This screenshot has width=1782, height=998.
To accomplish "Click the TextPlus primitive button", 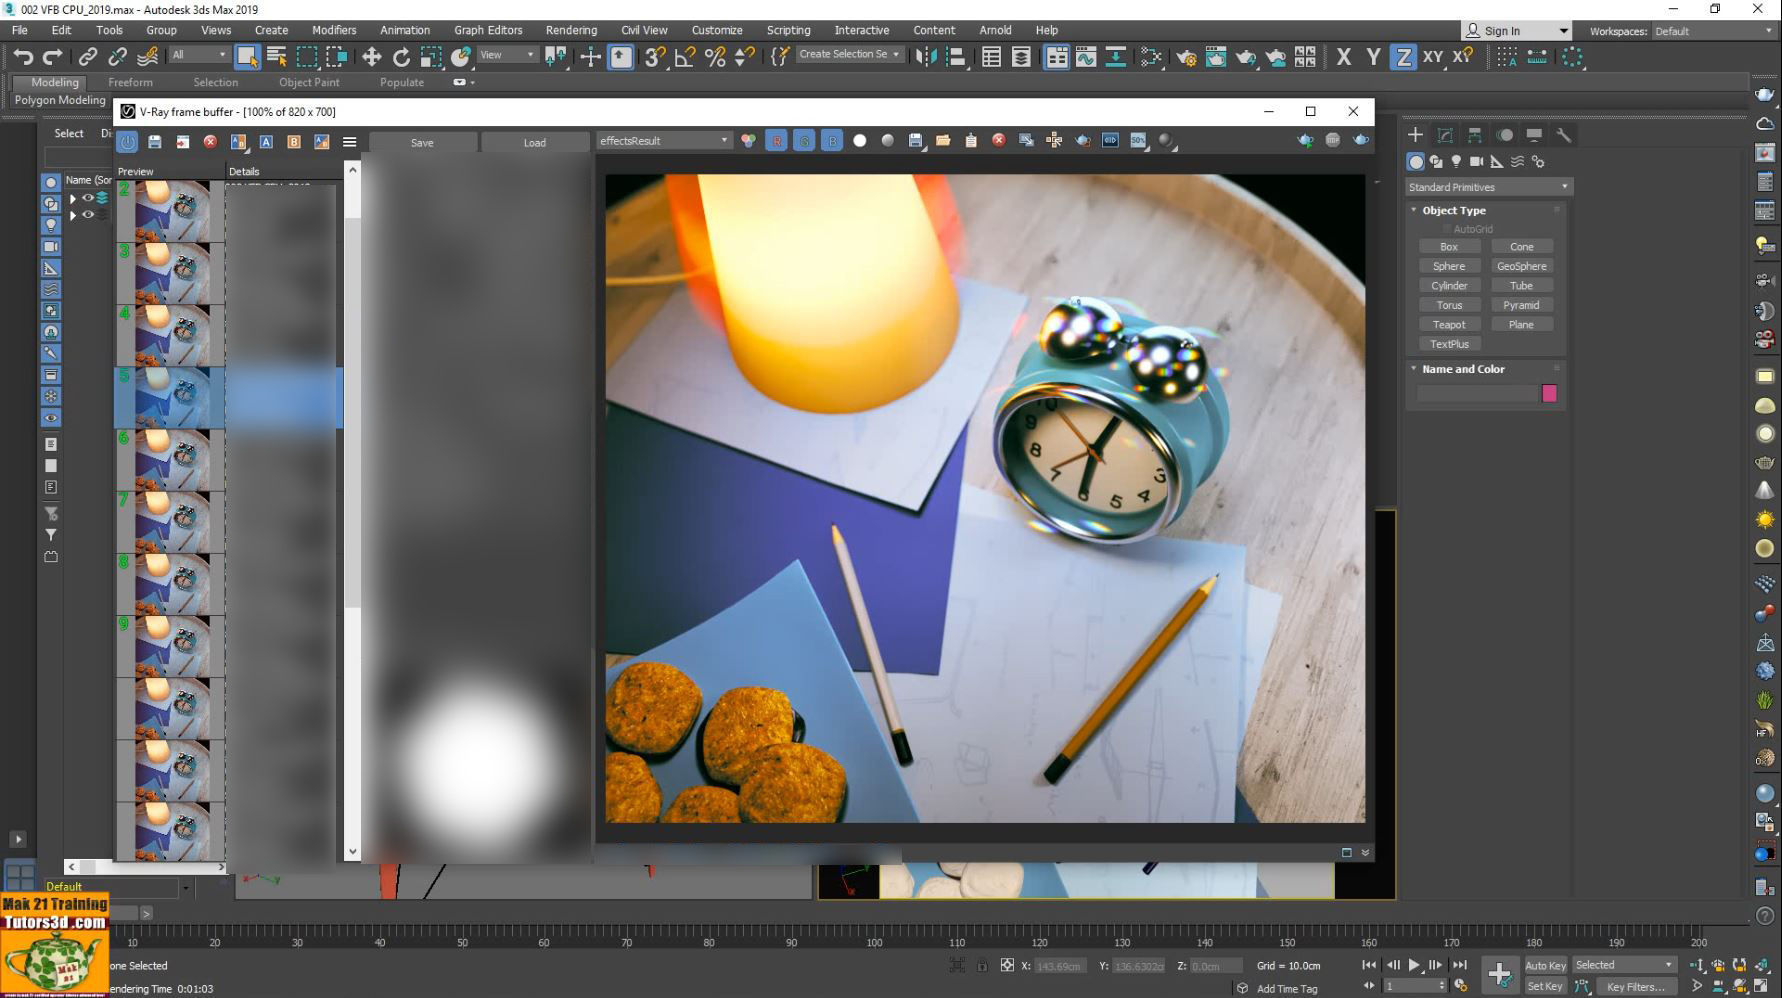I will pyautogui.click(x=1449, y=344).
